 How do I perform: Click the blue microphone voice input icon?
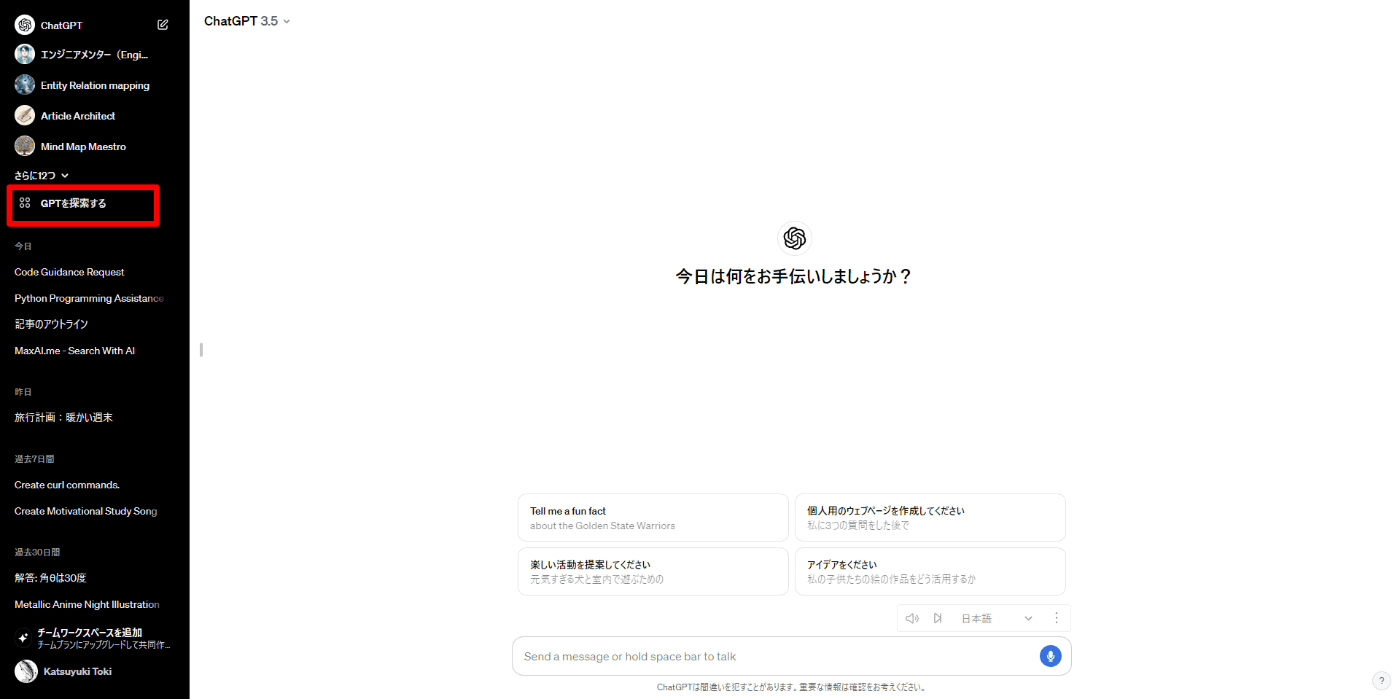(x=1050, y=656)
